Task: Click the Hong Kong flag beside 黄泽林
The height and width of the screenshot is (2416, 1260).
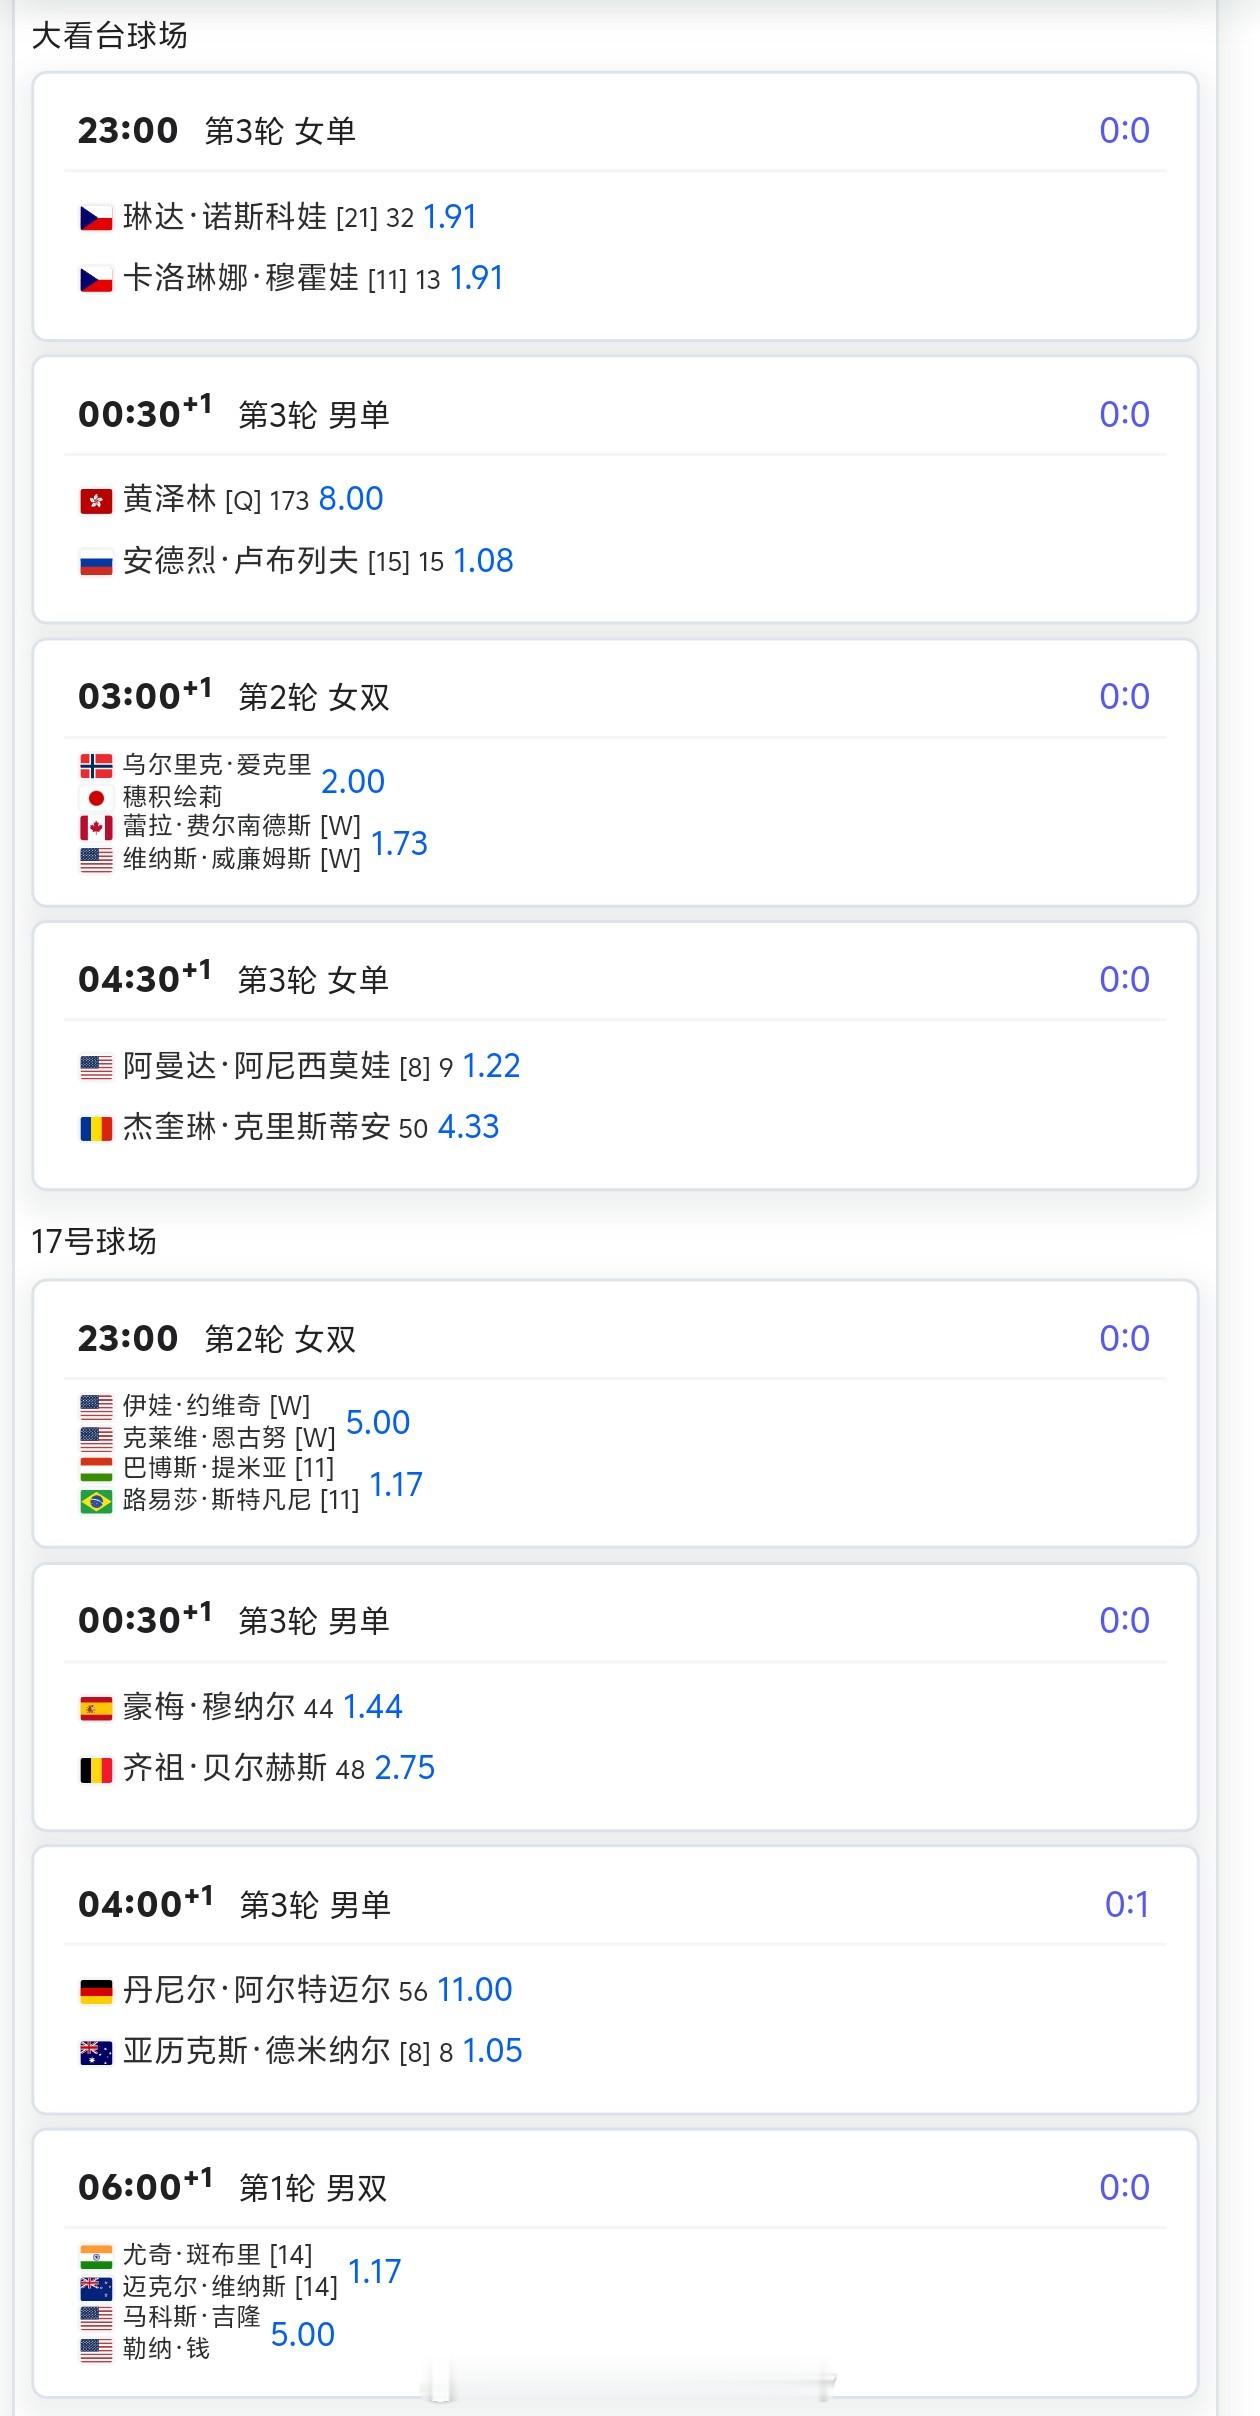Action: coord(96,501)
